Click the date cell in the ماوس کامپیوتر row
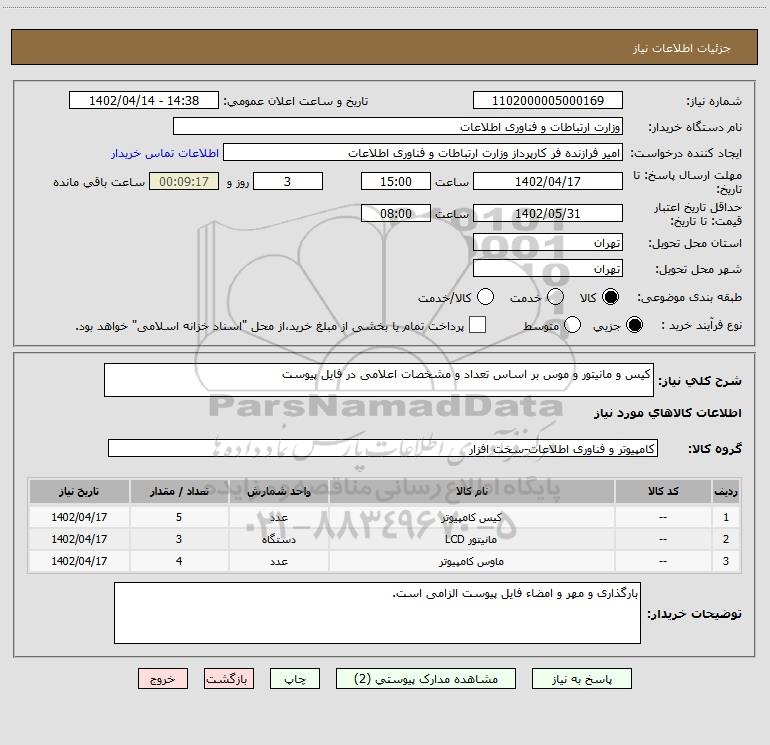Screen dimensions: 770x745 click(79, 561)
